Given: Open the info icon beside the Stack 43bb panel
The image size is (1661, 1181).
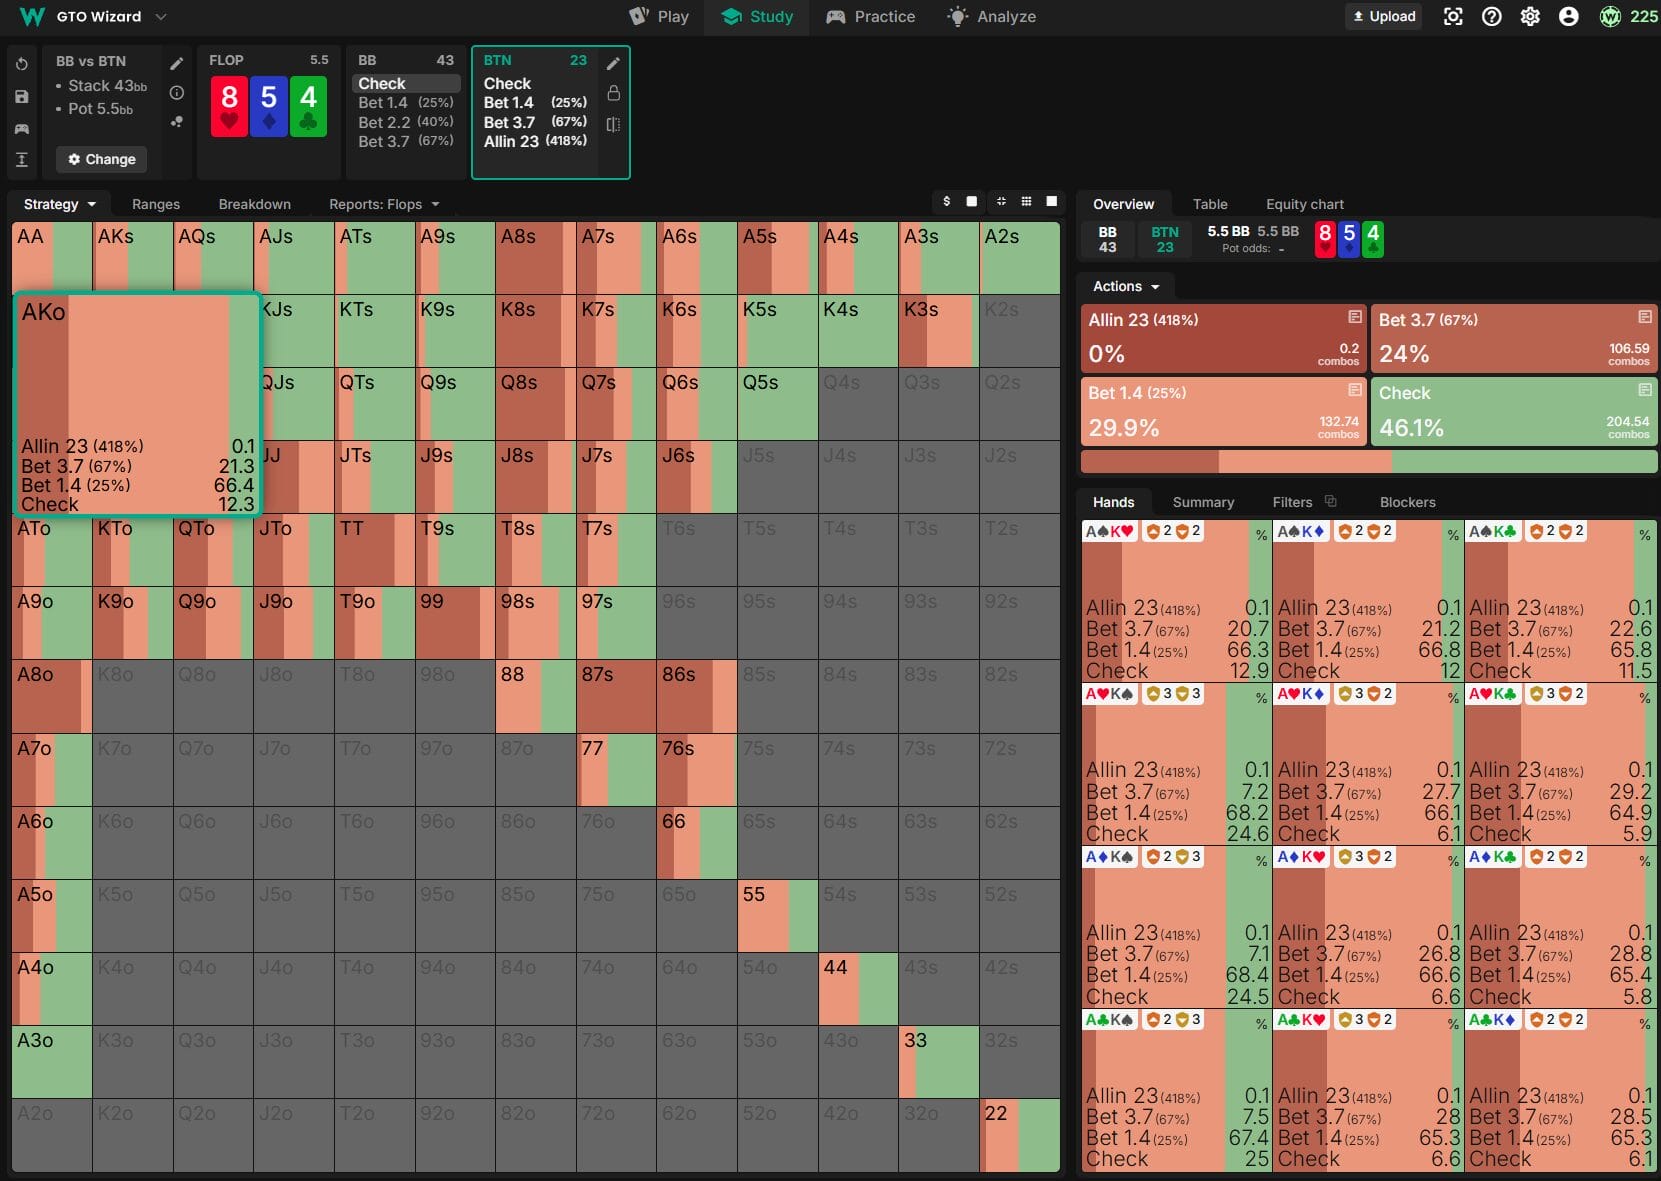Looking at the screenshot, I should [x=177, y=93].
